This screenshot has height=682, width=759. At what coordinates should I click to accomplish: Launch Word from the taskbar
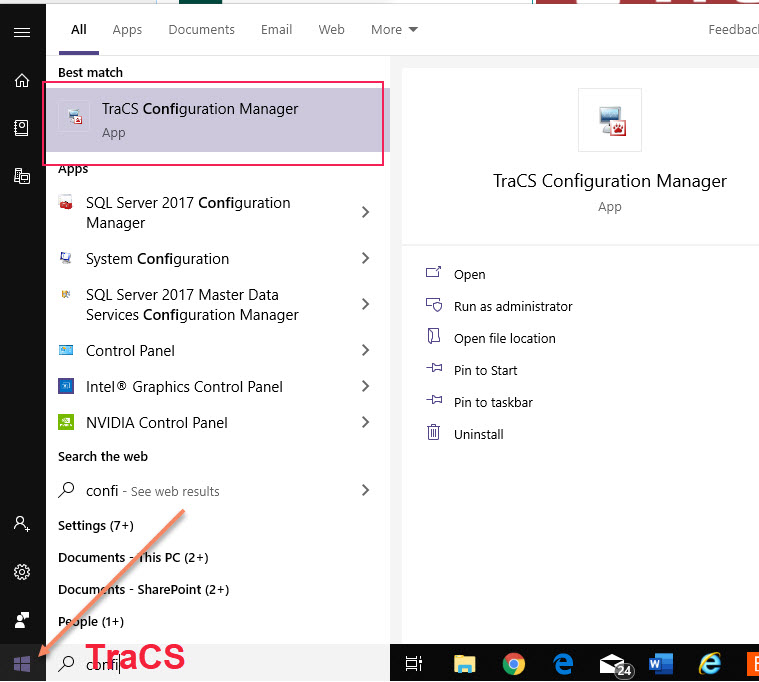point(661,663)
